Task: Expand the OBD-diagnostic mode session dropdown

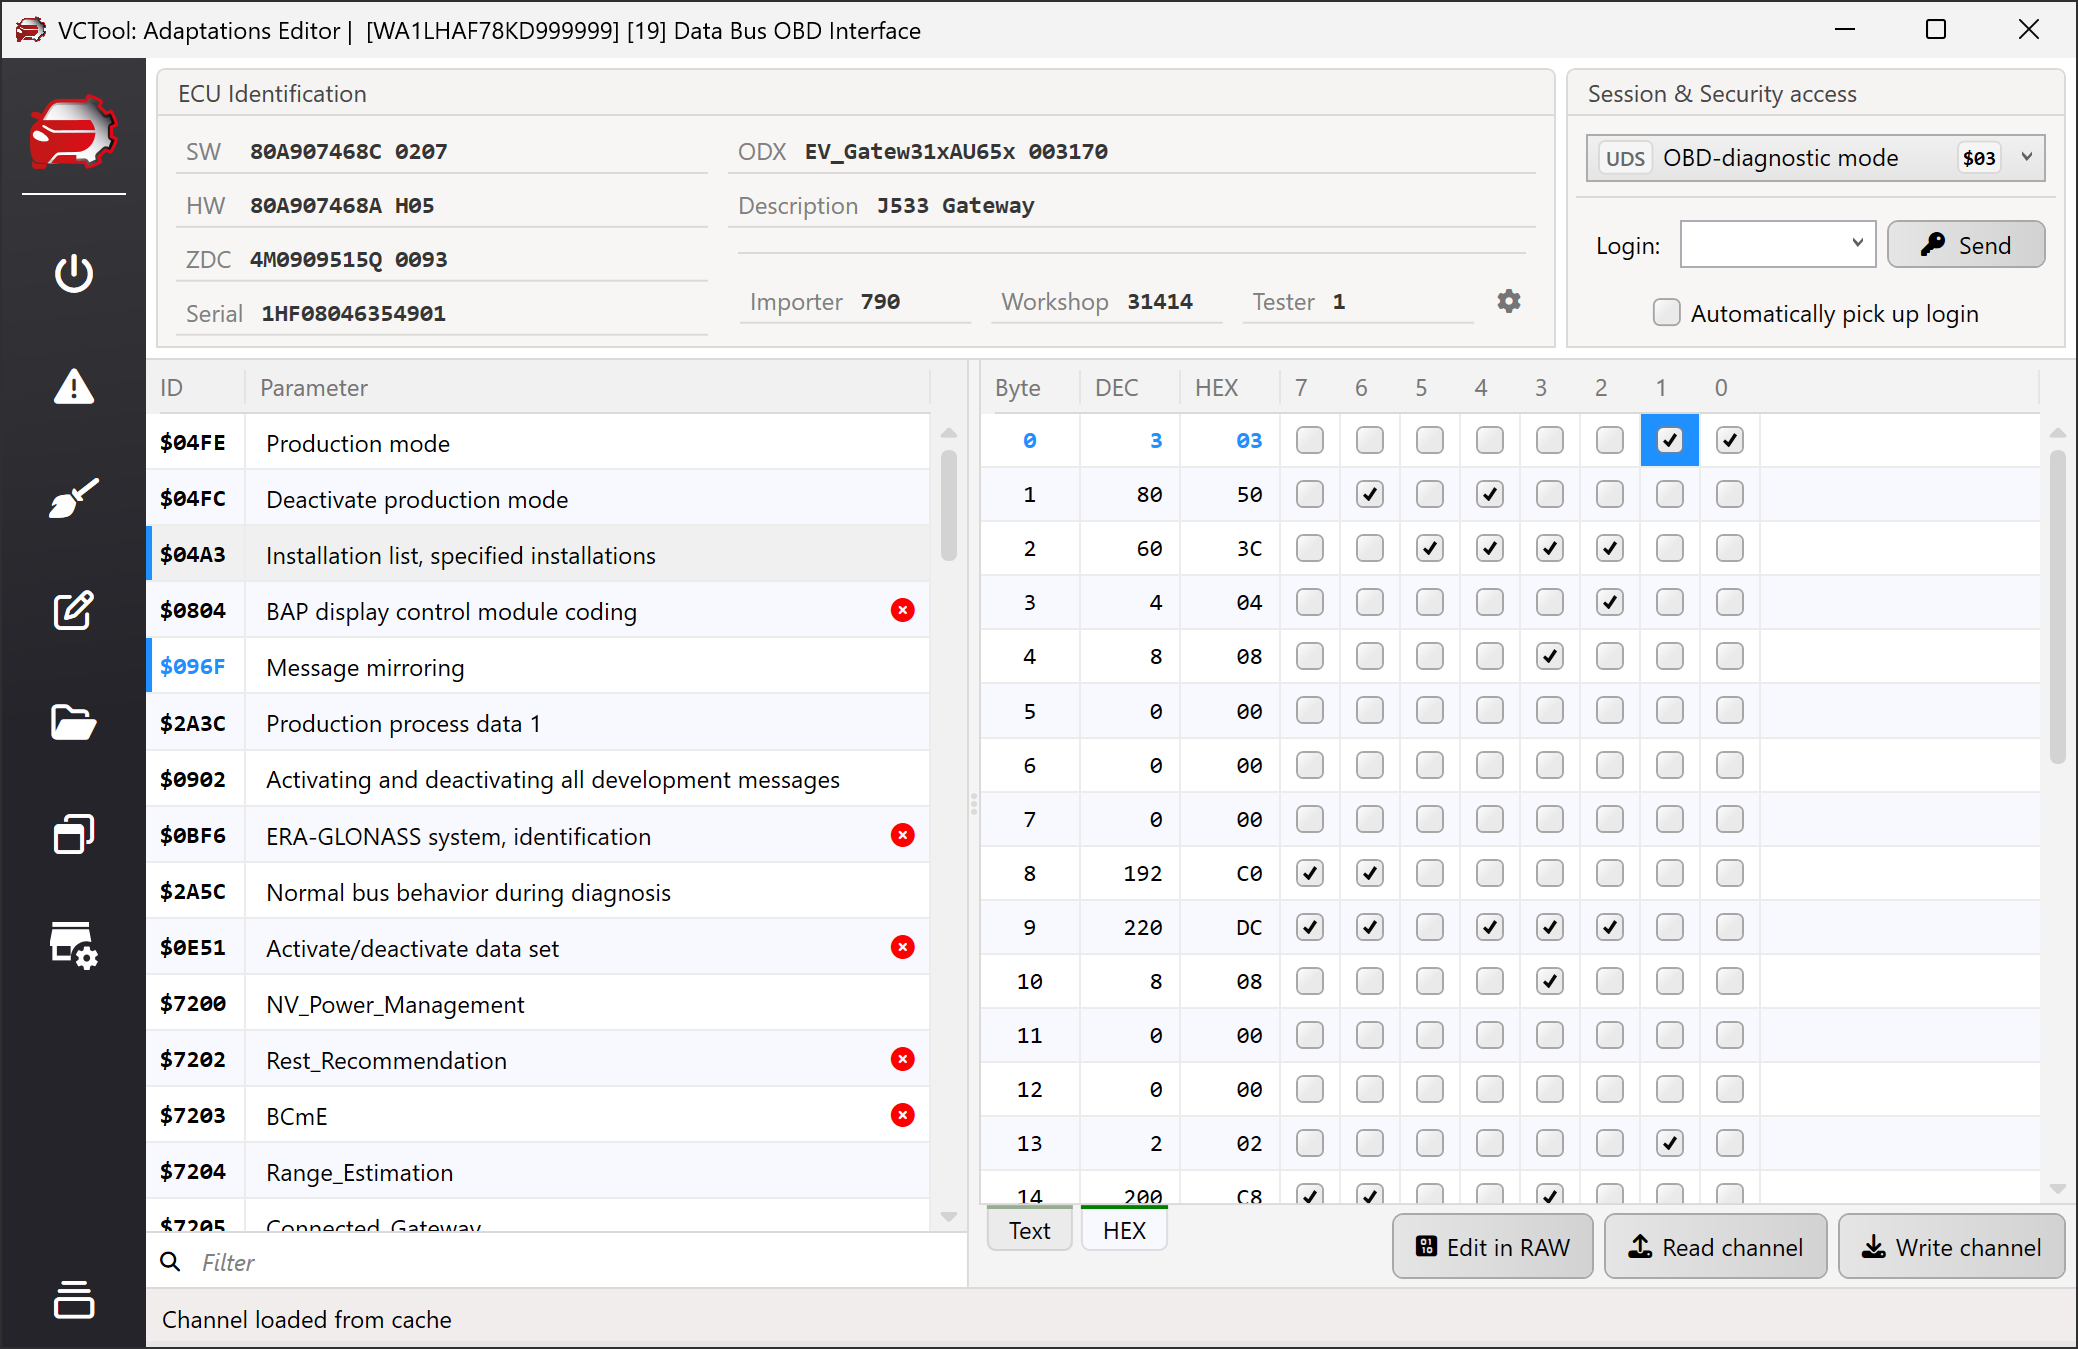Action: (2027, 157)
